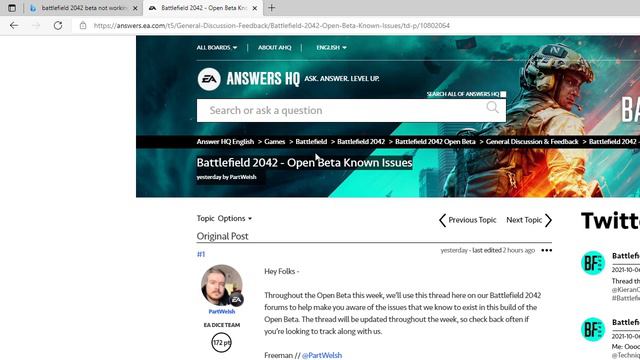The image size is (640, 360).
Task: Open the post number #1 link
Action: (x=201, y=254)
